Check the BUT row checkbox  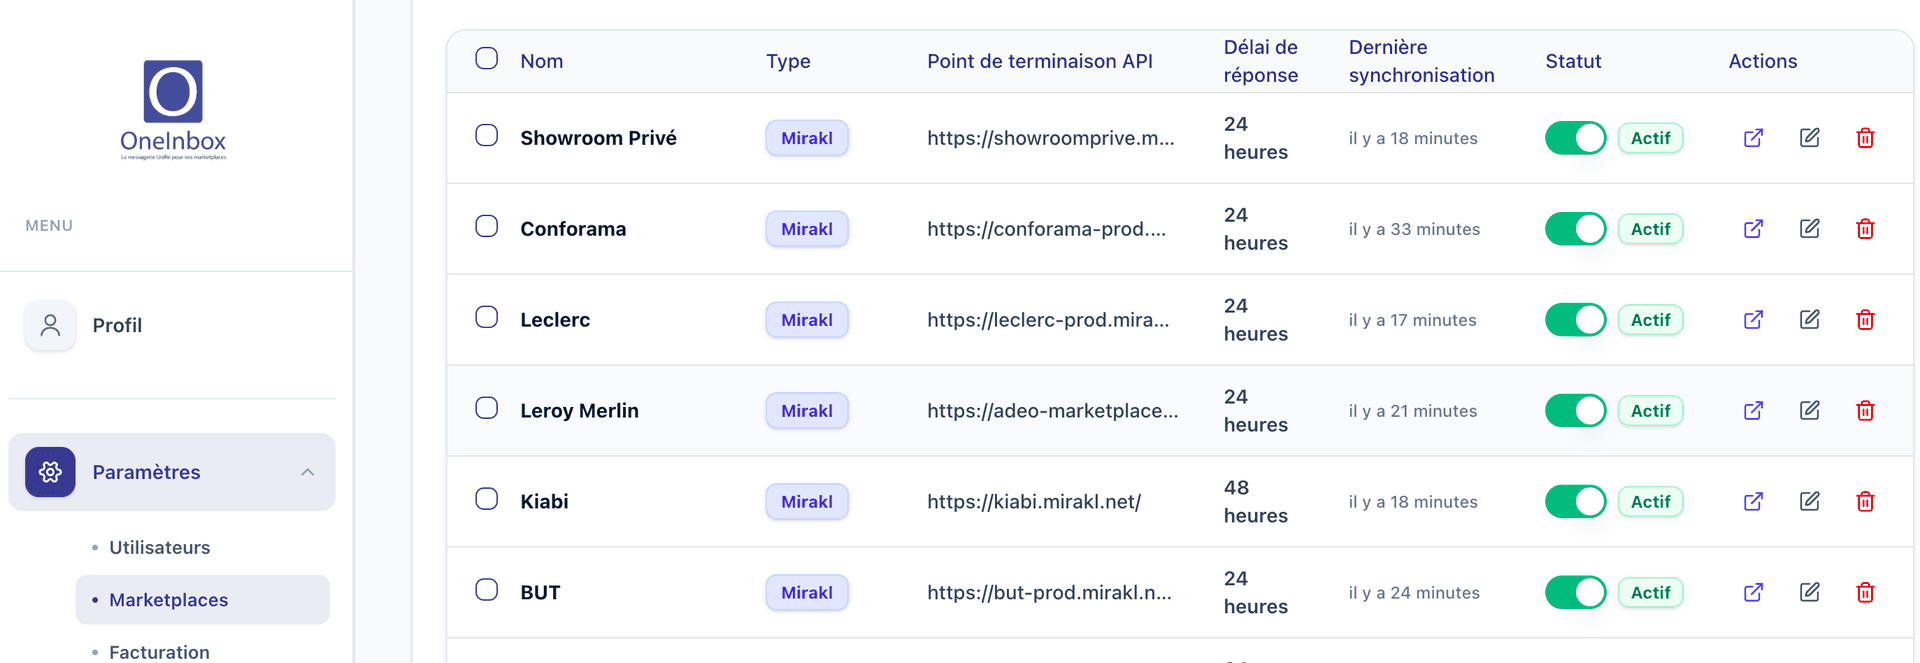487,590
